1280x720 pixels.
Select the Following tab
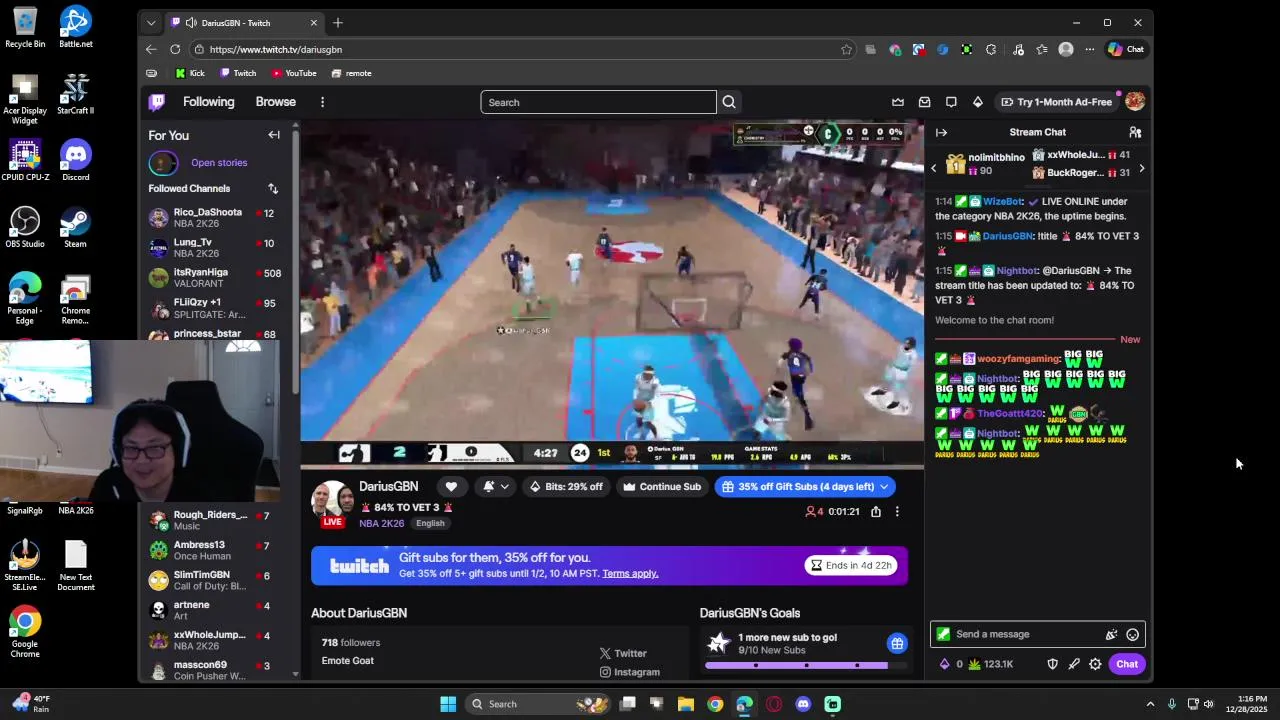click(x=208, y=102)
